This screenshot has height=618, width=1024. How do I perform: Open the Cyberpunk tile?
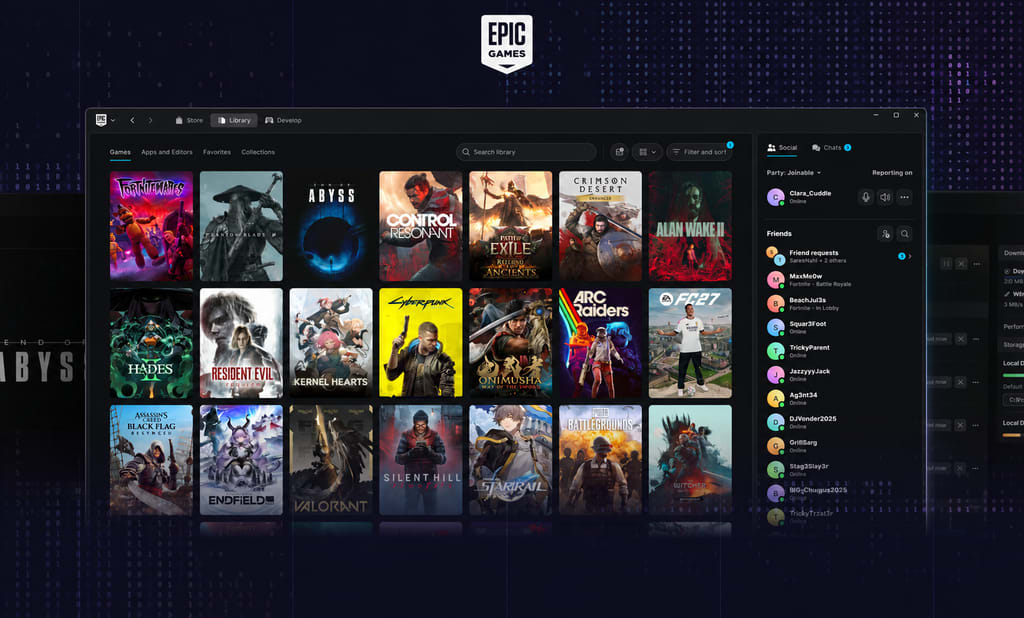tap(421, 343)
